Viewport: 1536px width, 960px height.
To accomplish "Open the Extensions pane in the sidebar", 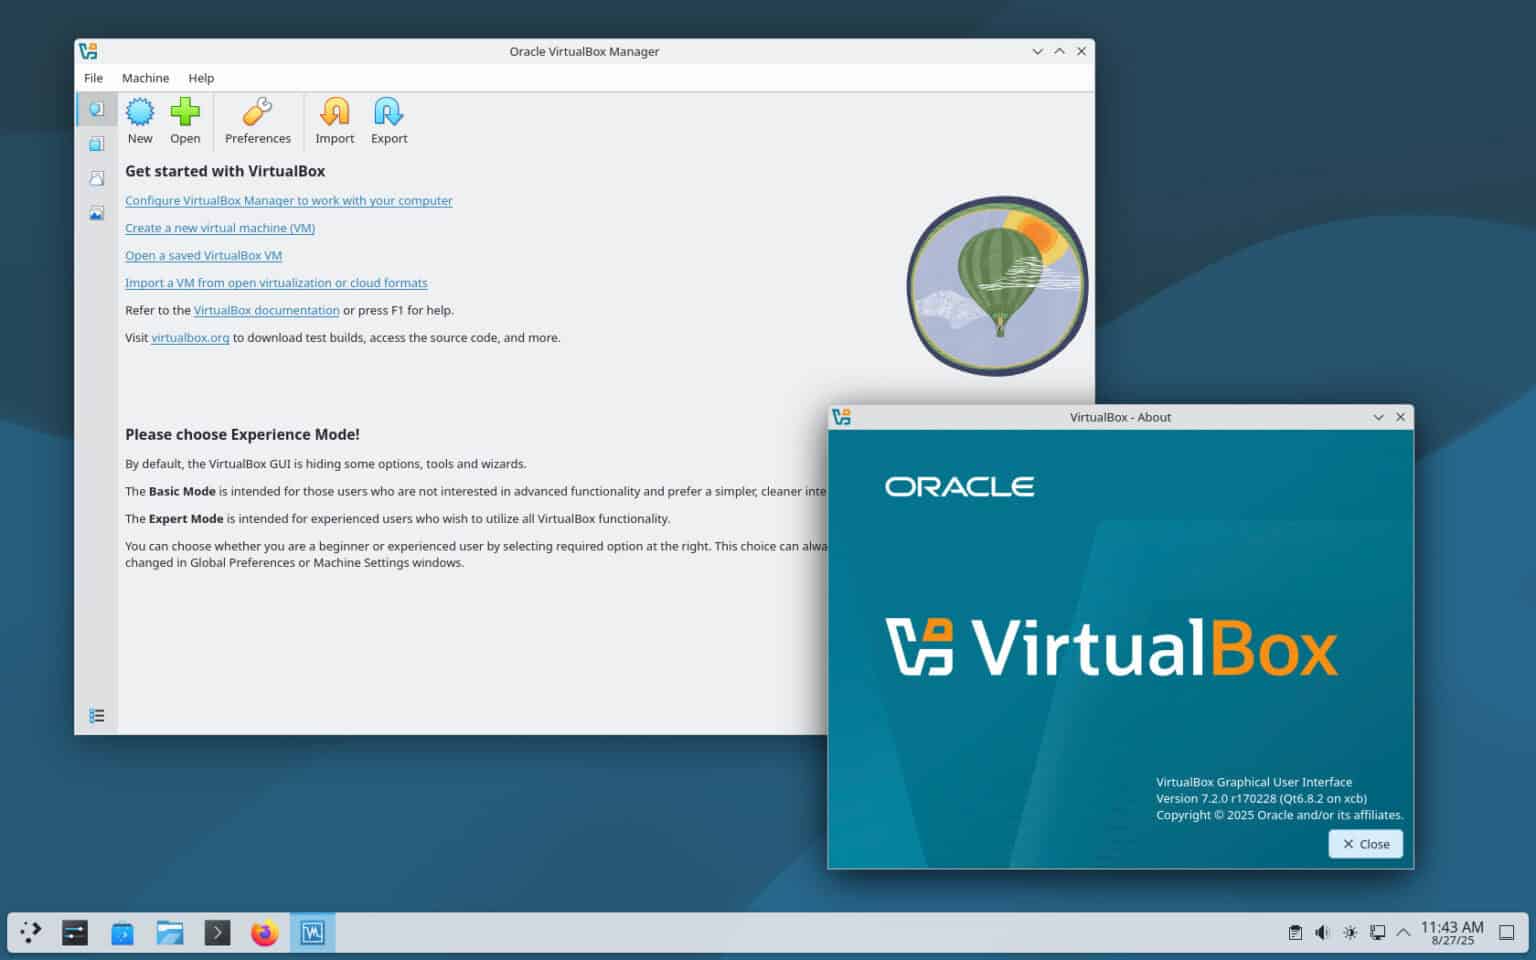I will click(96, 143).
